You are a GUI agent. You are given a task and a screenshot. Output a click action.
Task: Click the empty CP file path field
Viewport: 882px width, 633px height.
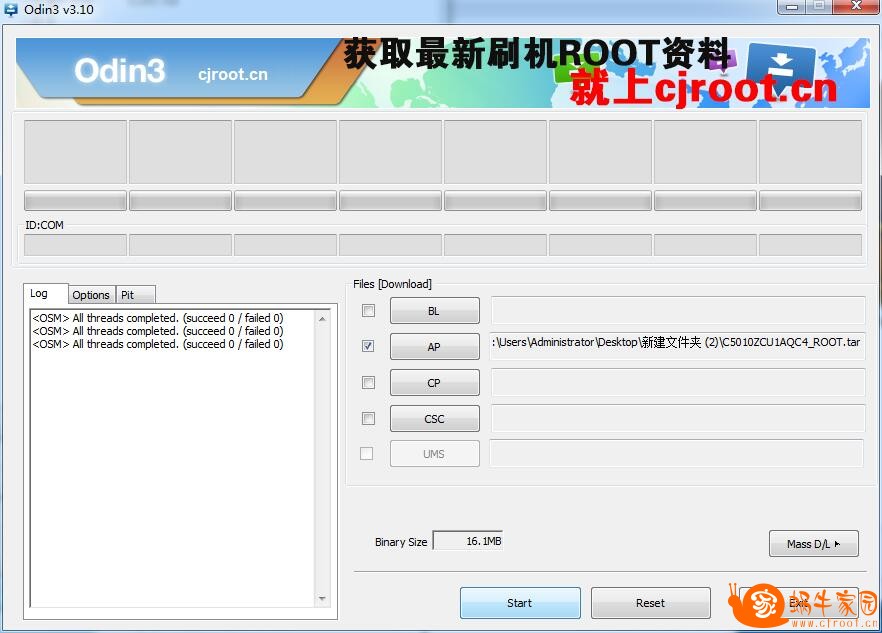coord(678,383)
